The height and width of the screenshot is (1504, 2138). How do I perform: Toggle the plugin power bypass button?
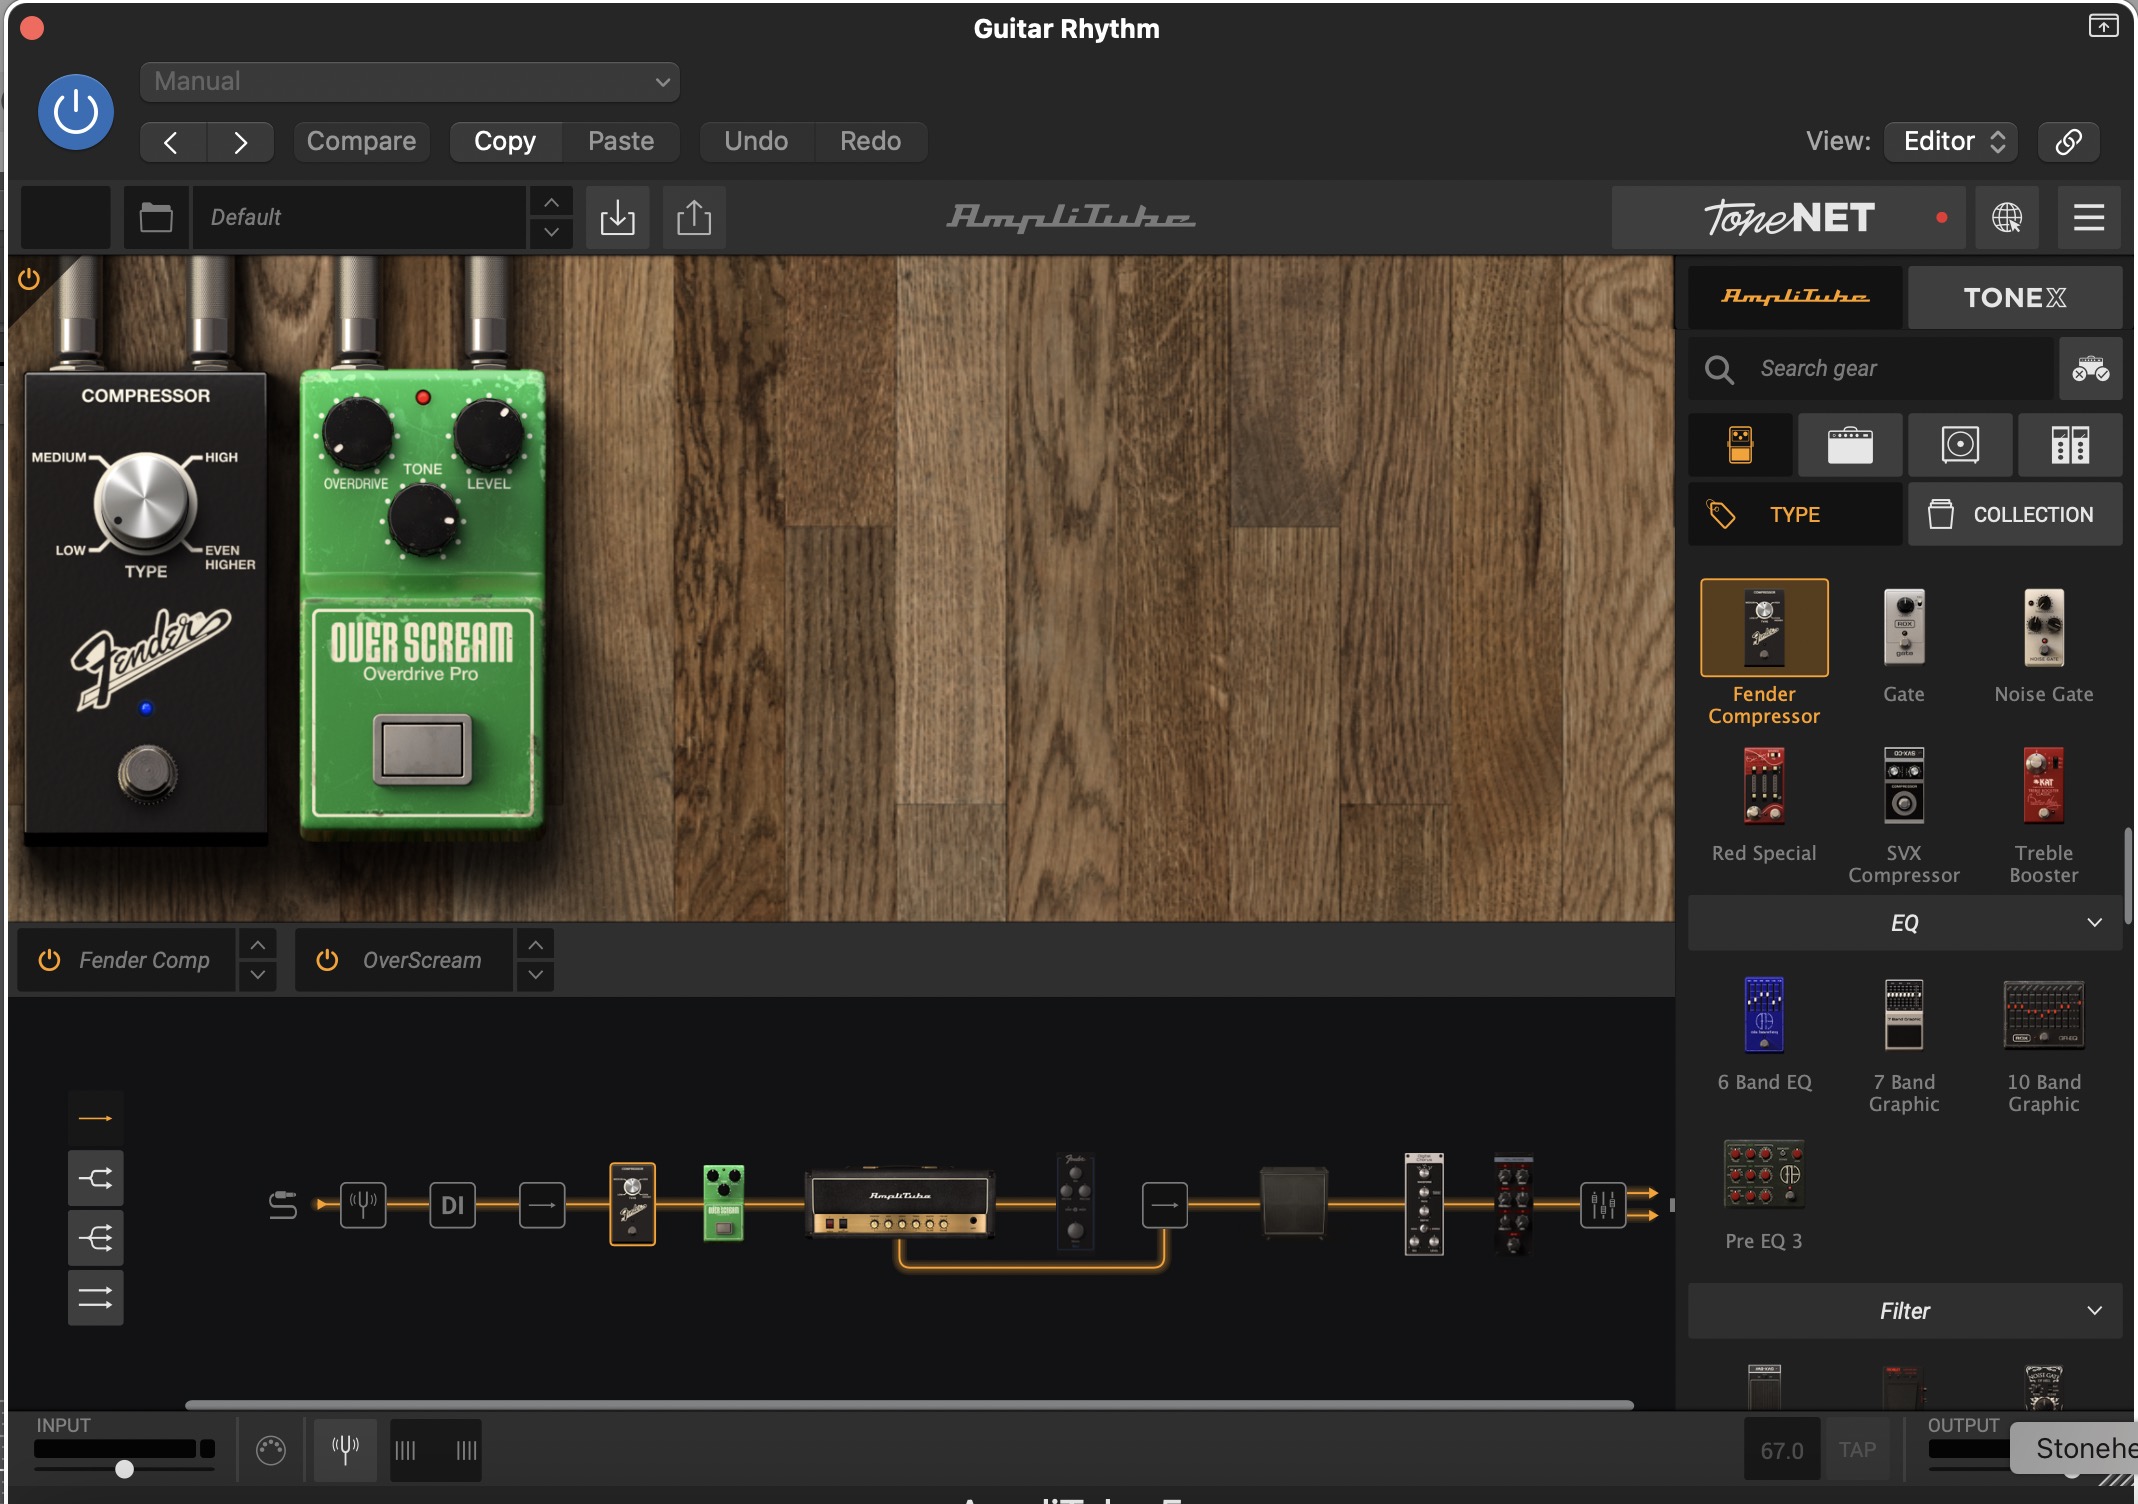[x=76, y=111]
